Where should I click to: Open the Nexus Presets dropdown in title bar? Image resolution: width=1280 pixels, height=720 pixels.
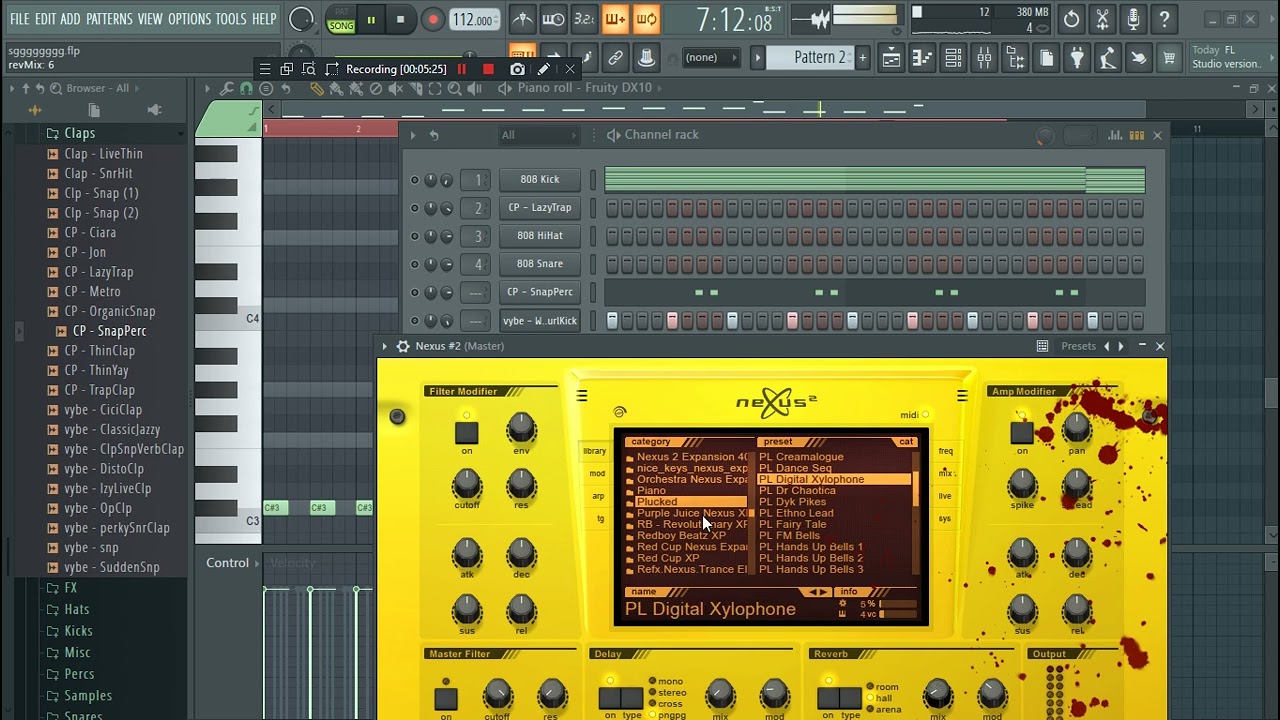coord(1078,346)
